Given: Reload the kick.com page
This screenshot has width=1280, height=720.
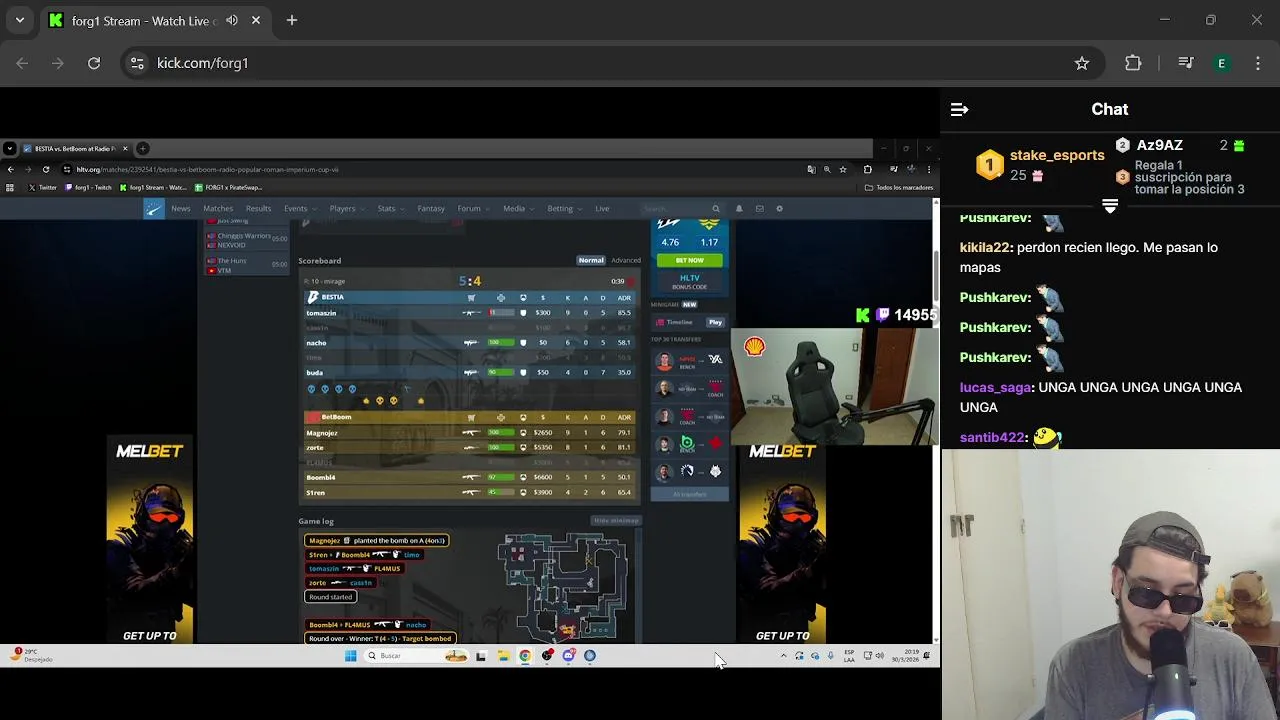Looking at the screenshot, I should pos(94,63).
